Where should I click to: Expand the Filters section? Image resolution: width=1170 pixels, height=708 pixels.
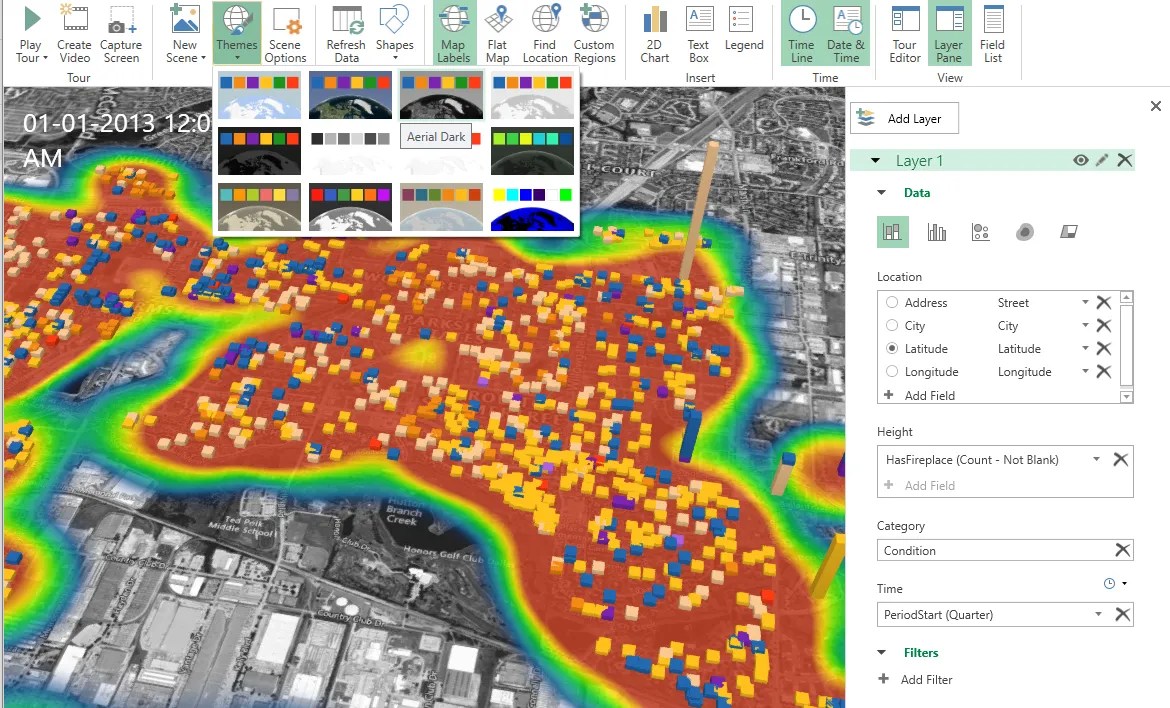pyautogui.click(x=881, y=652)
